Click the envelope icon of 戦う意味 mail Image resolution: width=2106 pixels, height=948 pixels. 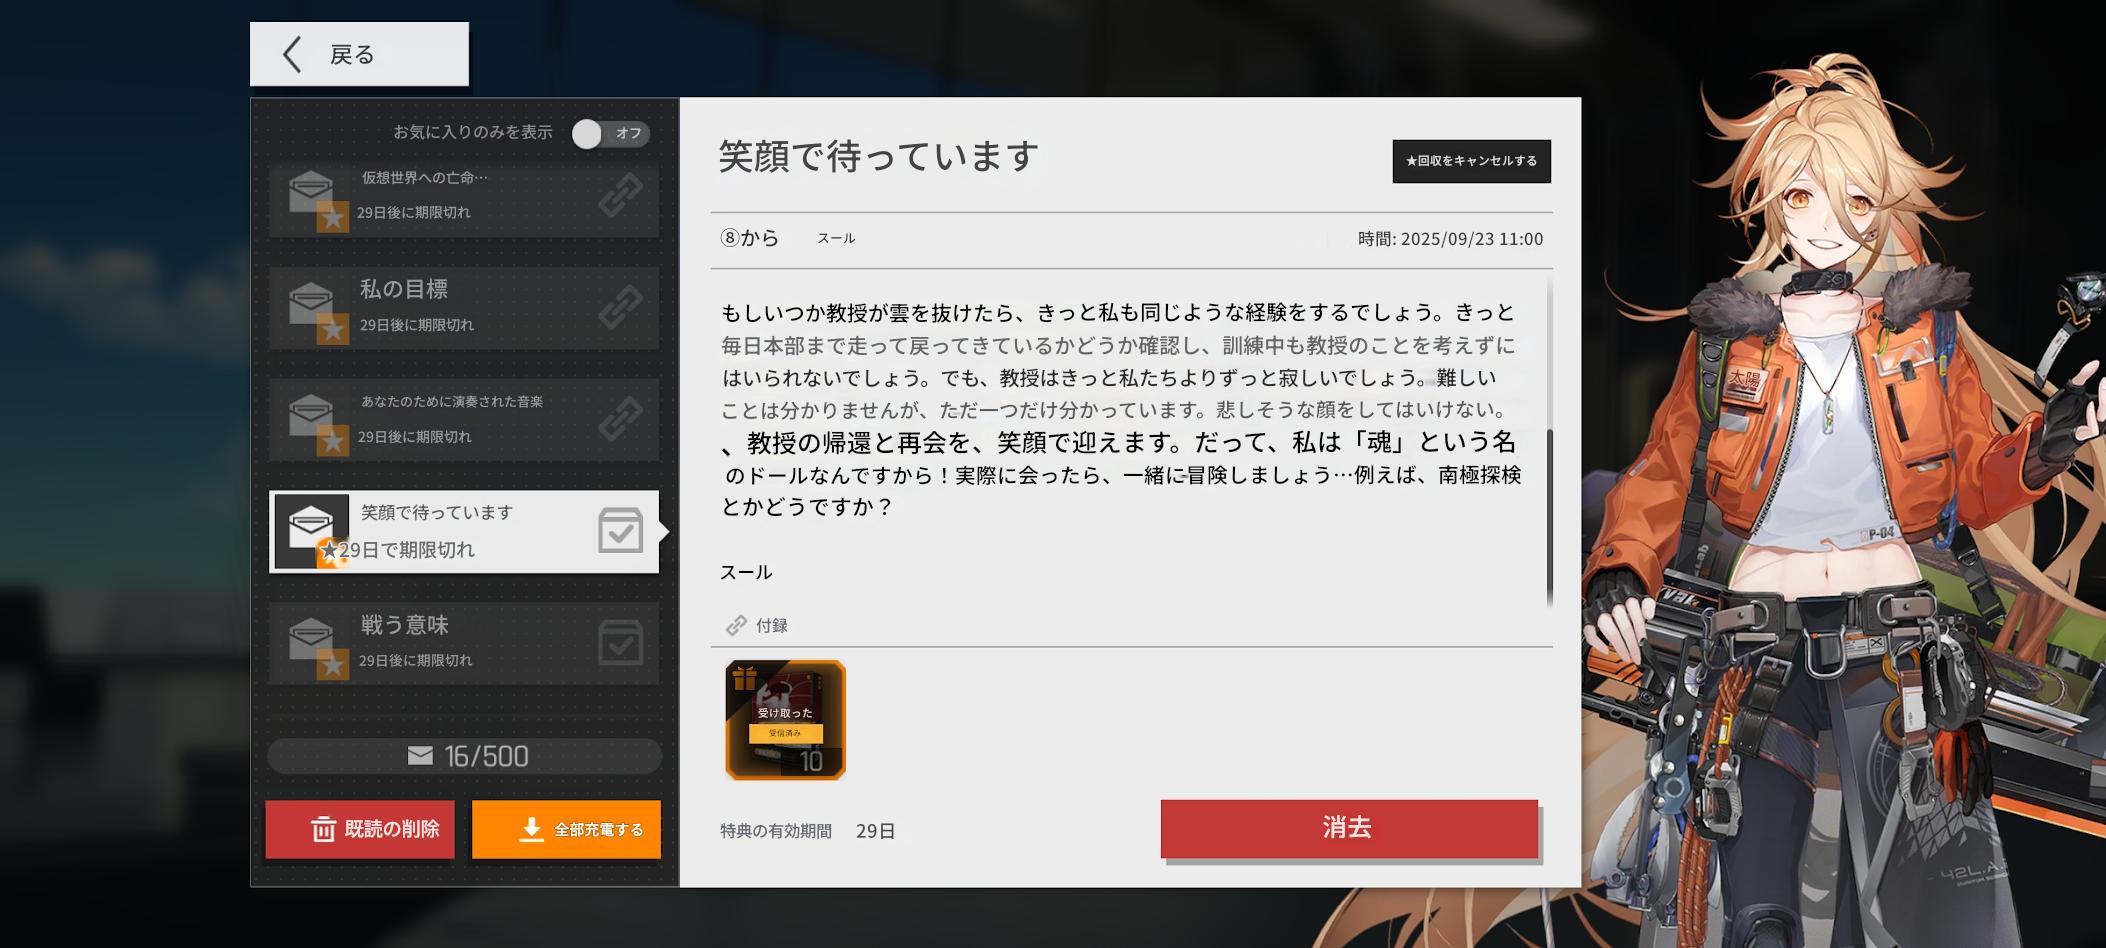tap(311, 639)
